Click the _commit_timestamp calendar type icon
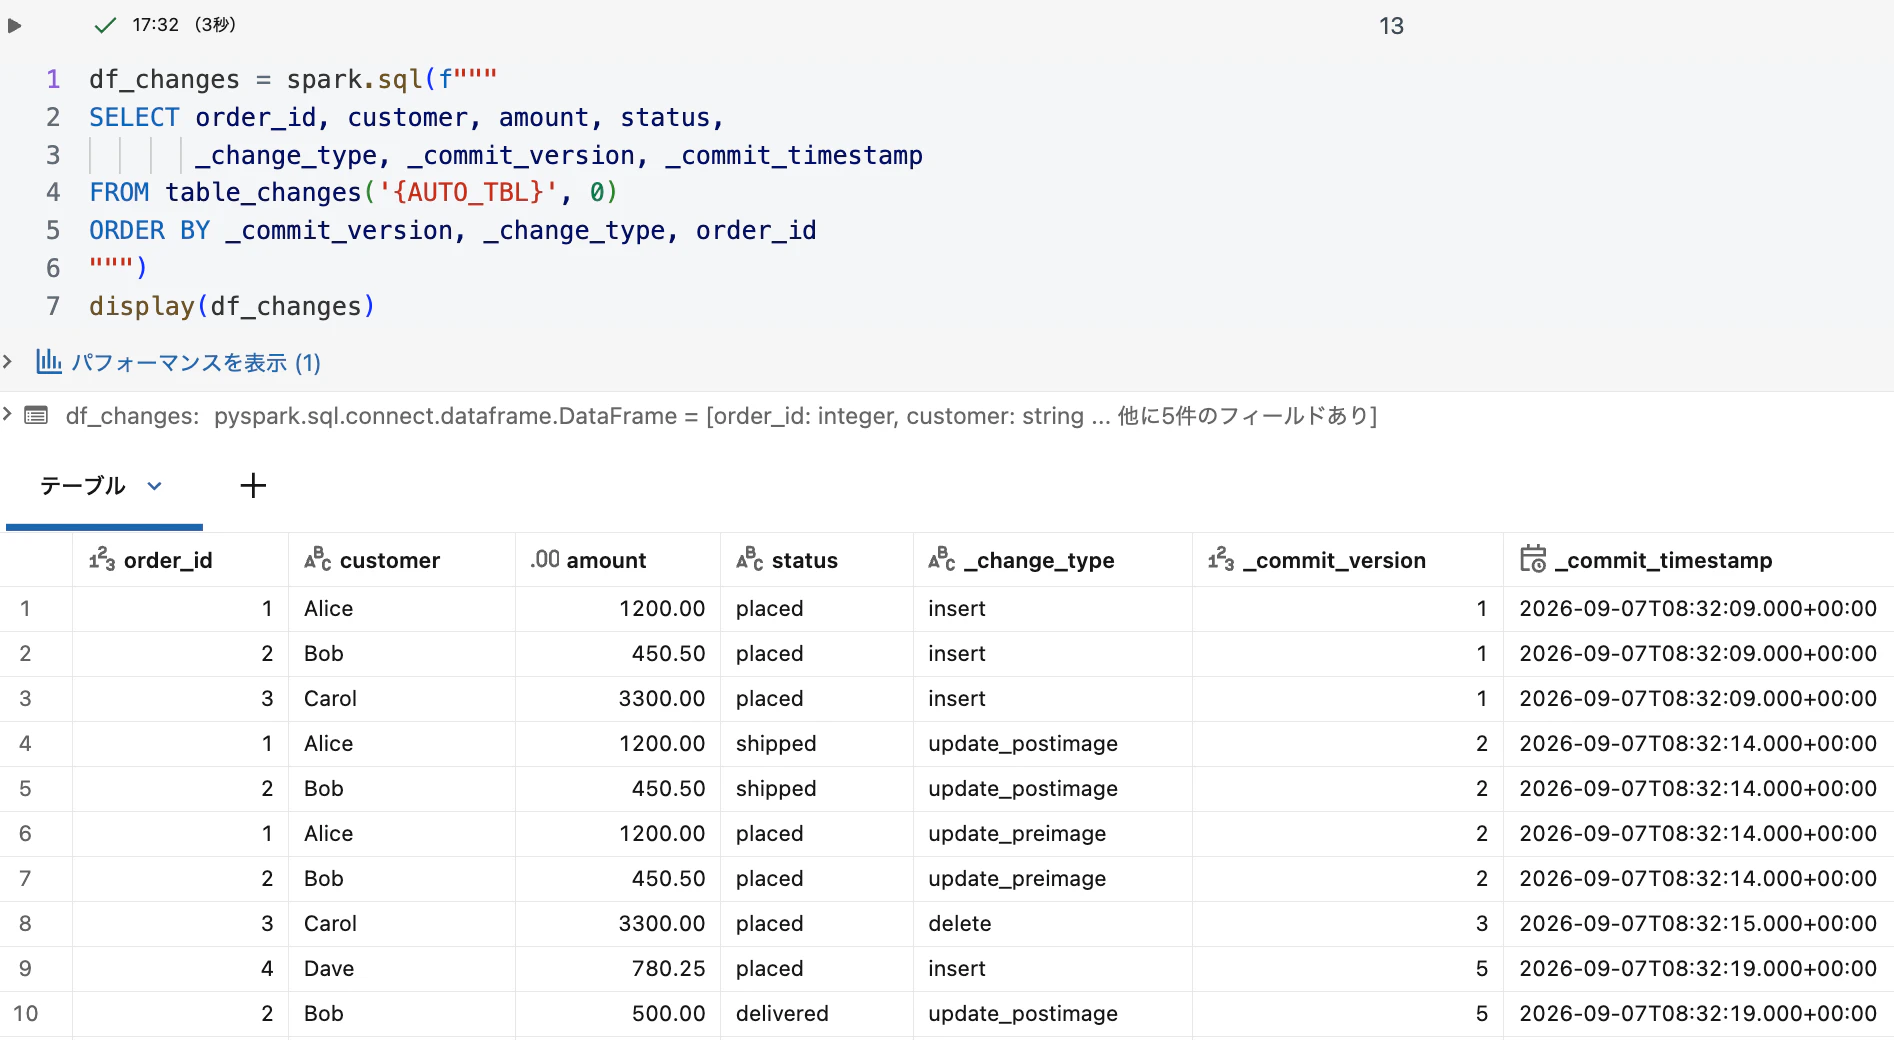 pos(1533,559)
